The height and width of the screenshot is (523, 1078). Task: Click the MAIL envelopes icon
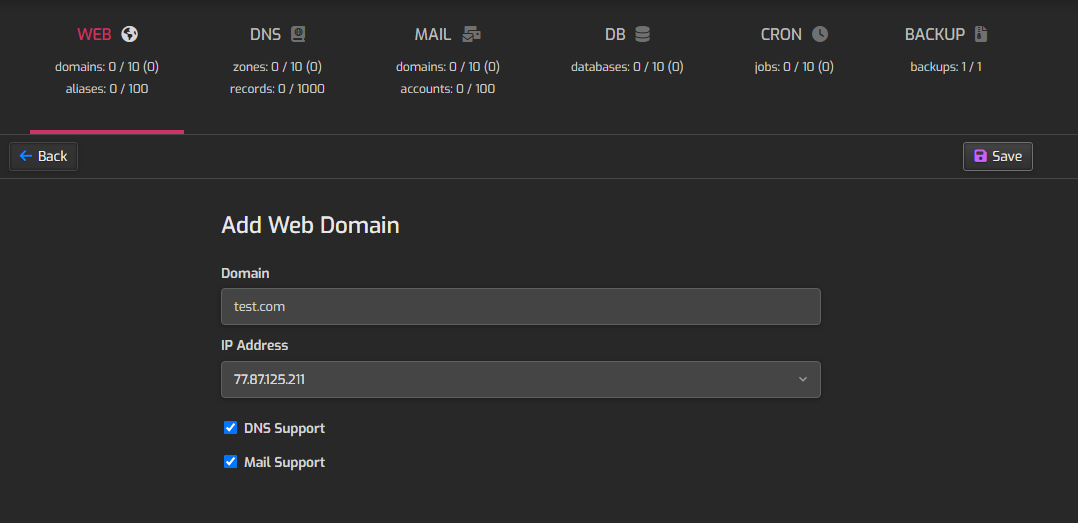pos(472,34)
